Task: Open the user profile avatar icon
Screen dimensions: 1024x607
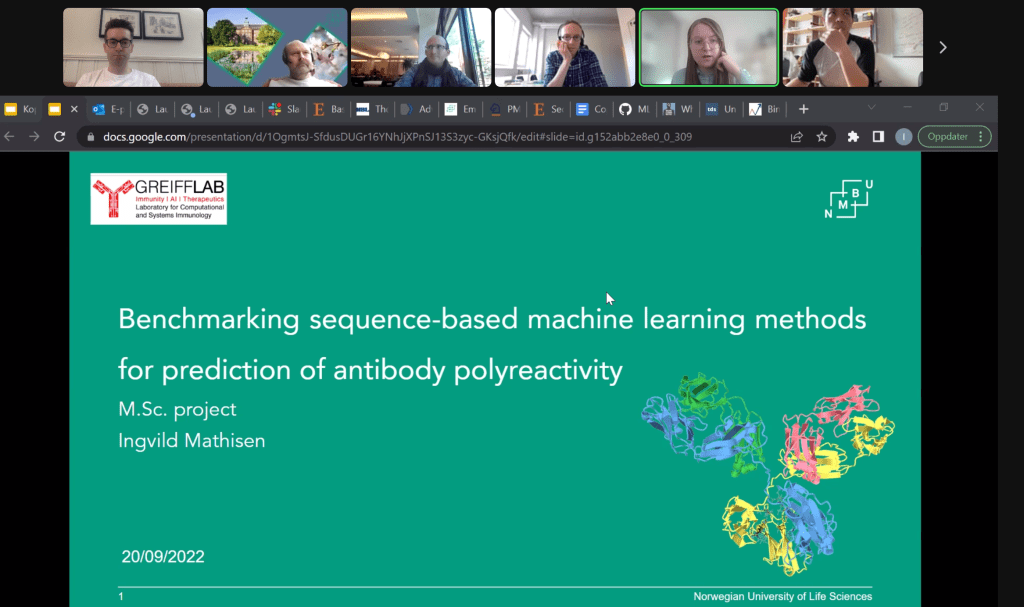Action: click(904, 137)
